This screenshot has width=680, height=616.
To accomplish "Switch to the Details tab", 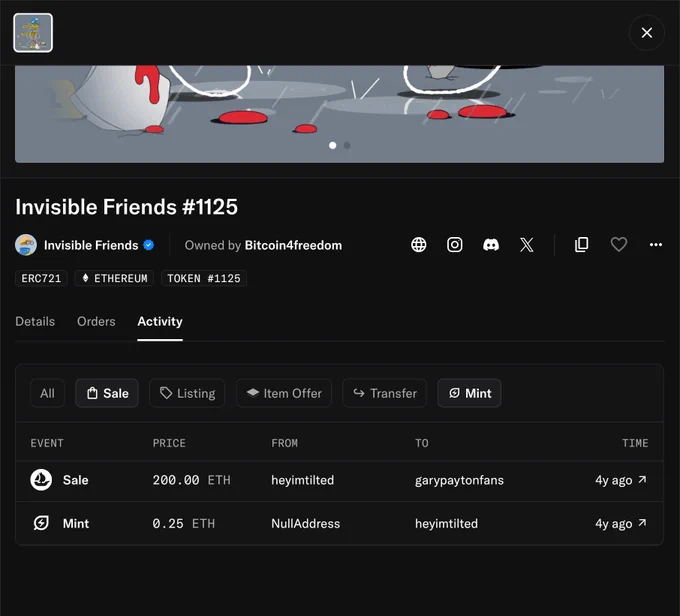I will pyautogui.click(x=35, y=321).
